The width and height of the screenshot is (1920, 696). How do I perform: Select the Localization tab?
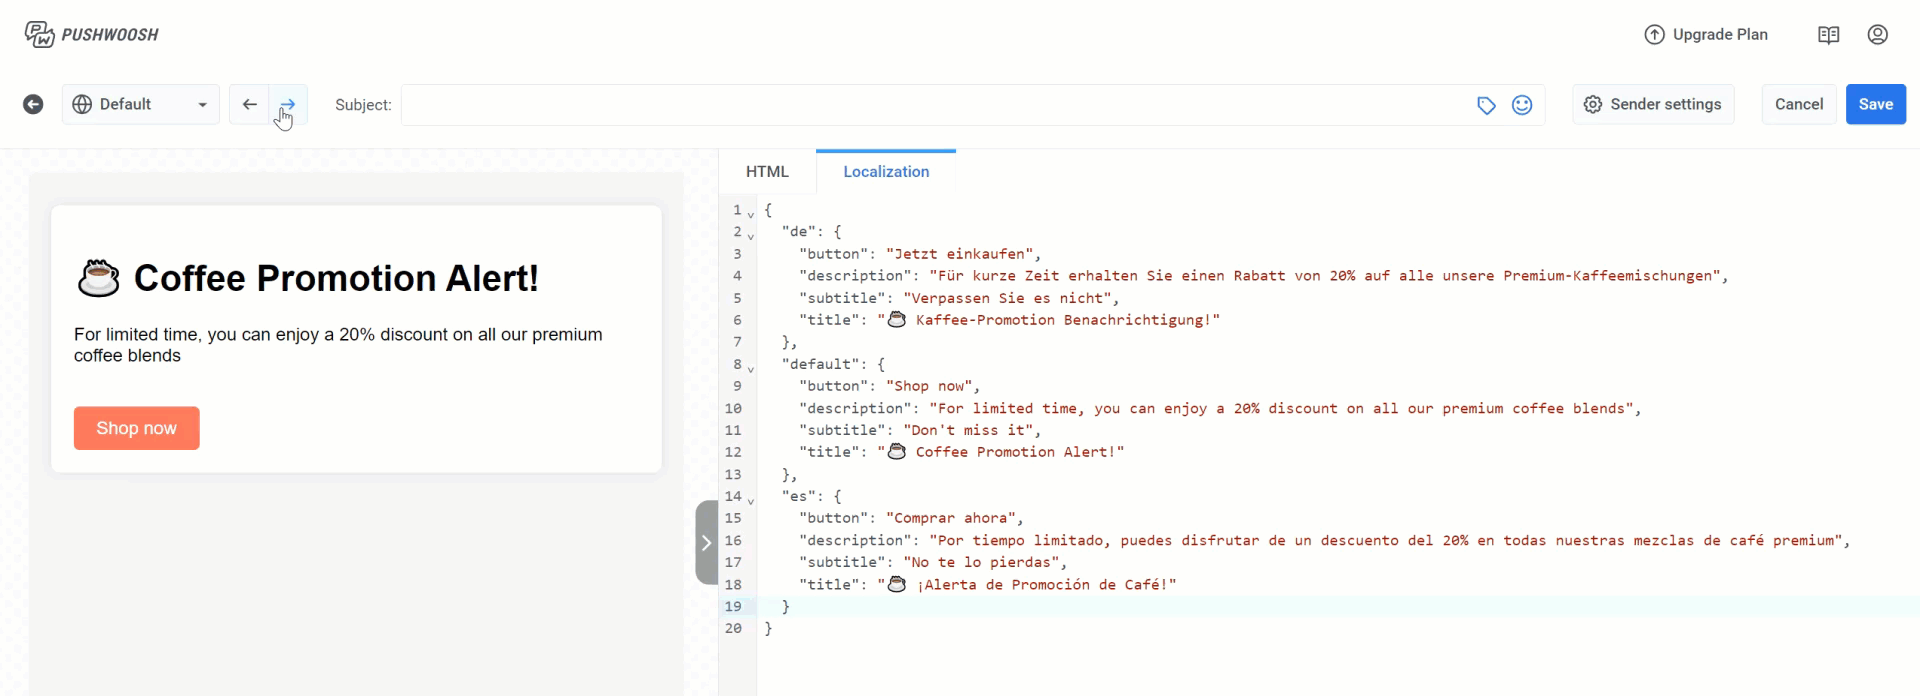pyautogui.click(x=885, y=172)
